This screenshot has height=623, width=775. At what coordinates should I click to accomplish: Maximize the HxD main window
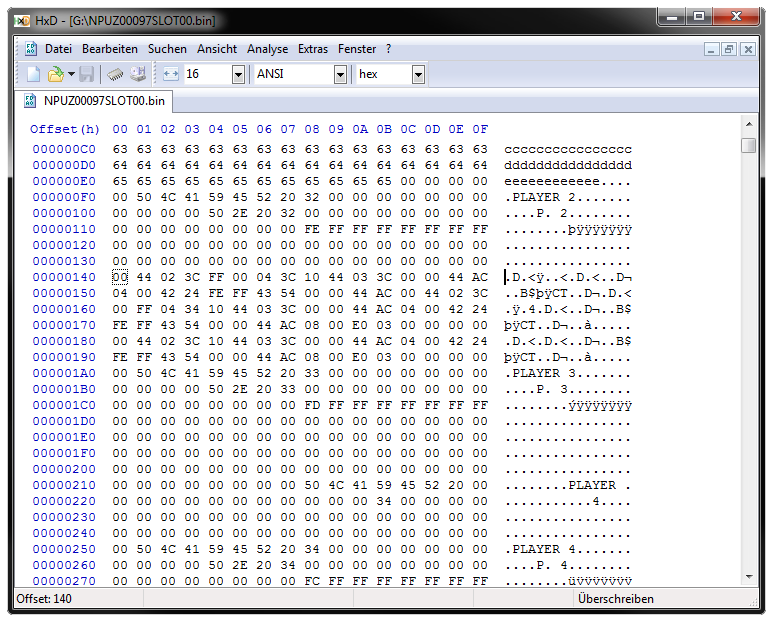699,17
